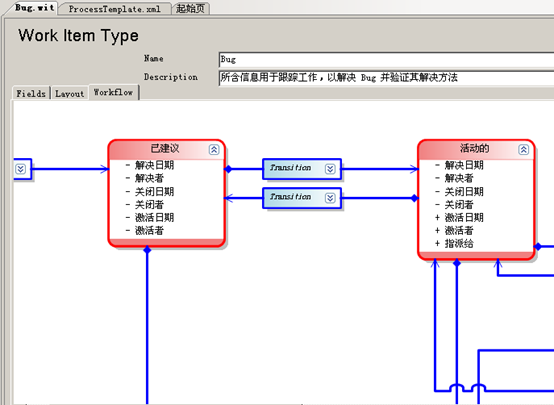Image resolution: width=554 pixels, height=405 pixels.
Task: Click 关闭者 in the 已建议 state
Action: coord(149,205)
